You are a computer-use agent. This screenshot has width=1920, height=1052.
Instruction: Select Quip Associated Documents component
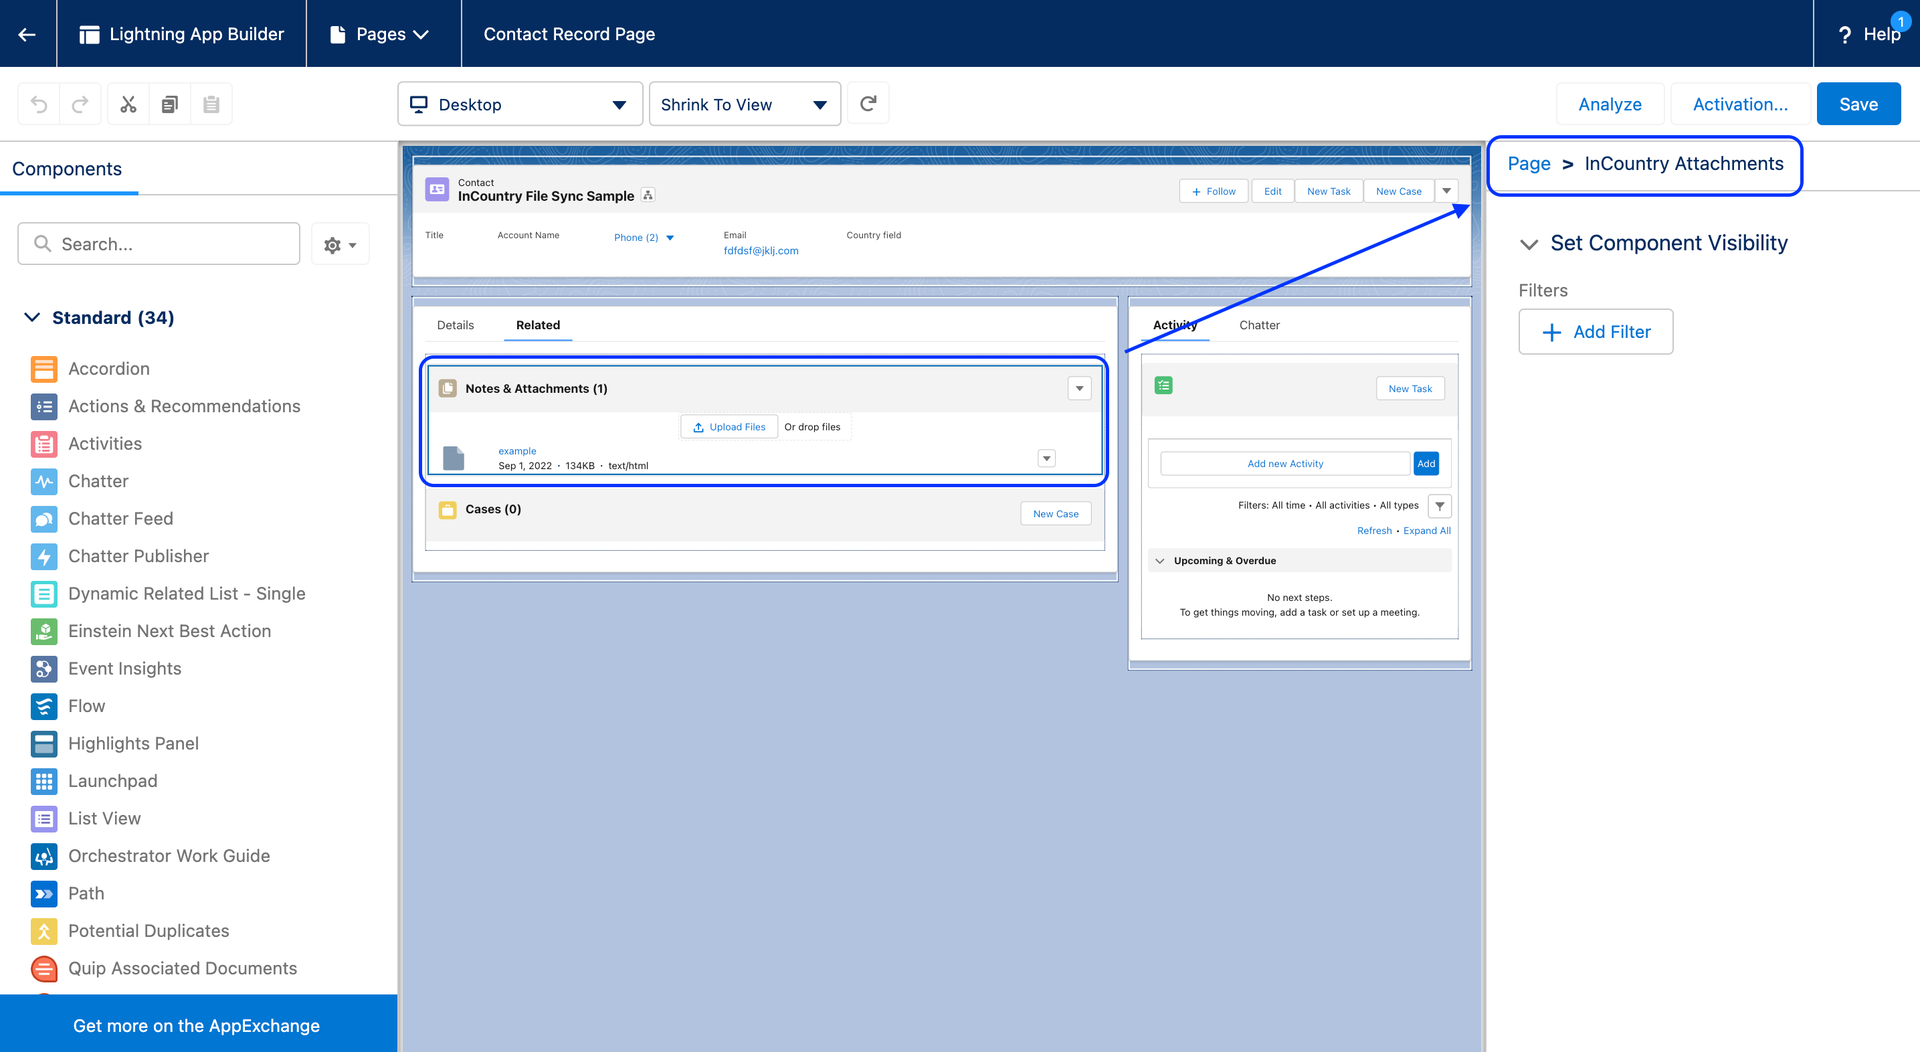pyautogui.click(x=164, y=969)
